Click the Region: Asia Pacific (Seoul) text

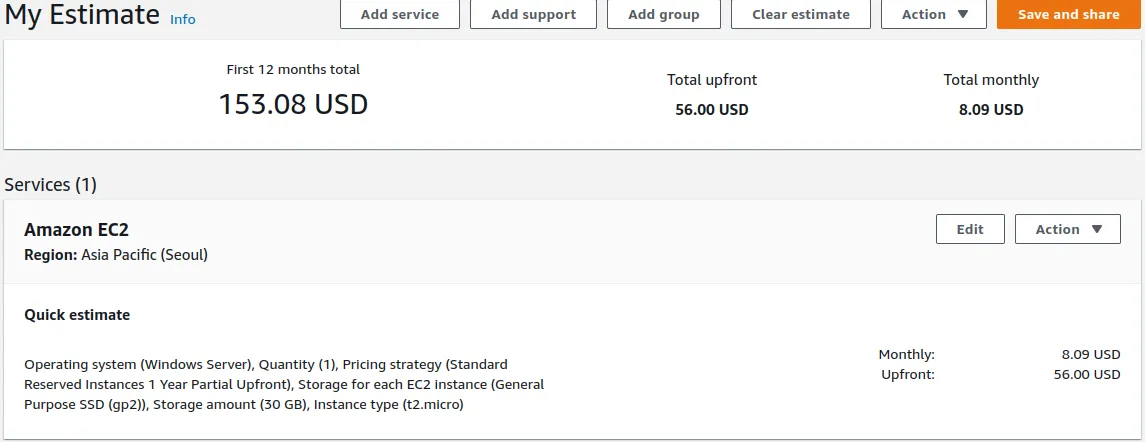pos(116,255)
